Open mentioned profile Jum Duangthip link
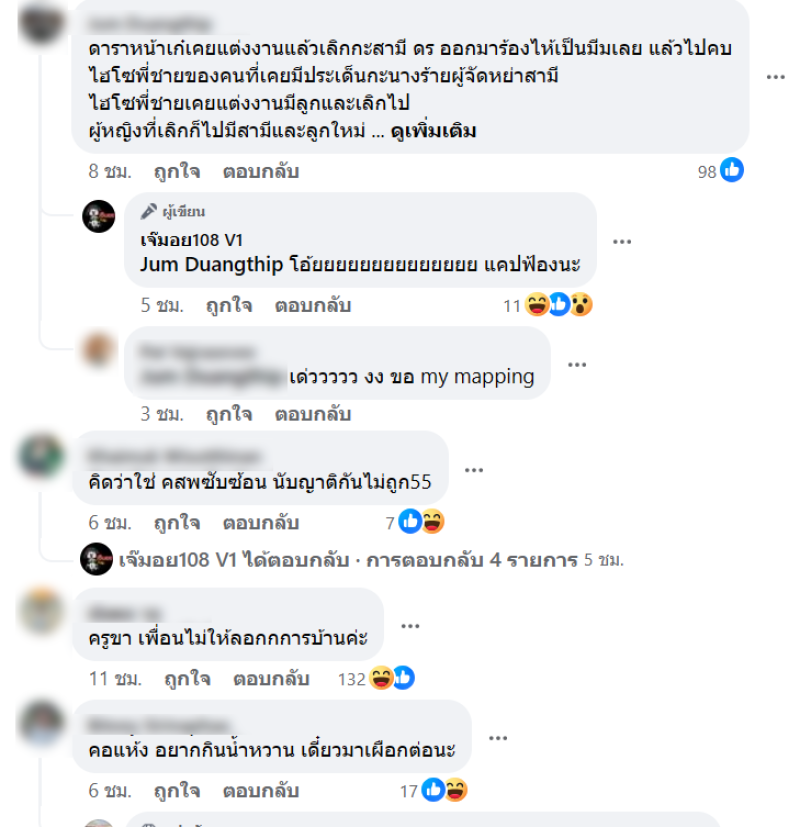The image size is (800, 827). pos(211,264)
